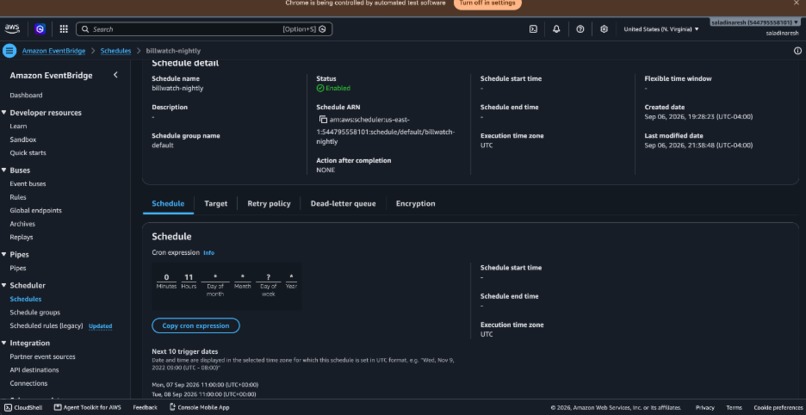806x415 pixels.
Task: Click the info circle icon in breadcrumb bar
Action: (x=797, y=51)
